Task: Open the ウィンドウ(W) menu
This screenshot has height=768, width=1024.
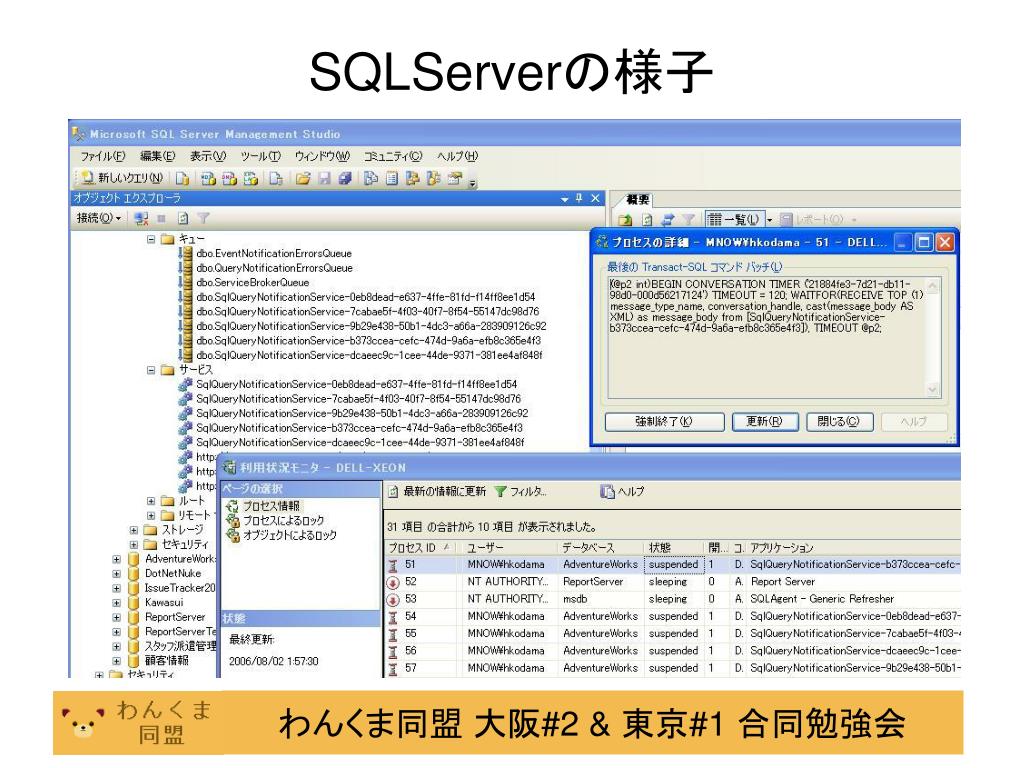Action: point(322,156)
